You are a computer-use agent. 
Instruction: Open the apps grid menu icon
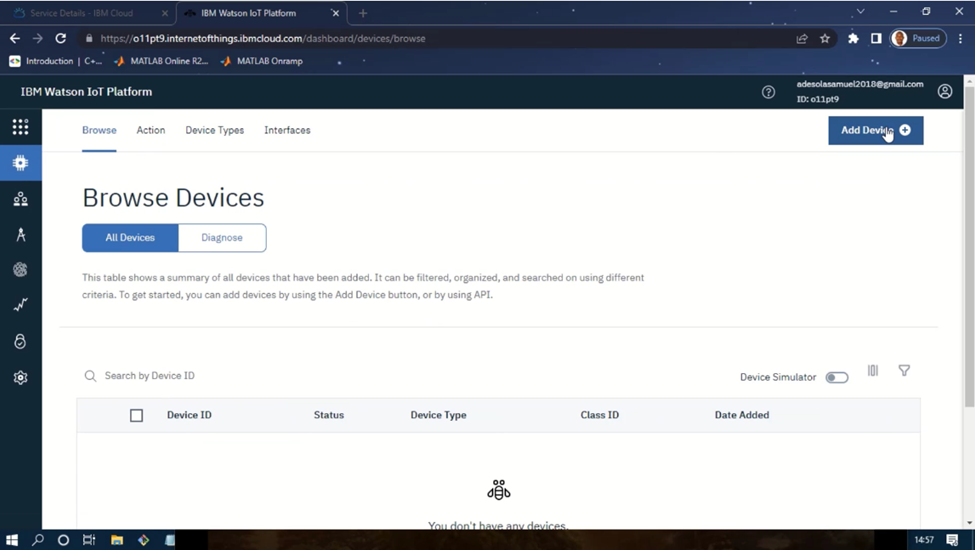coord(21,127)
